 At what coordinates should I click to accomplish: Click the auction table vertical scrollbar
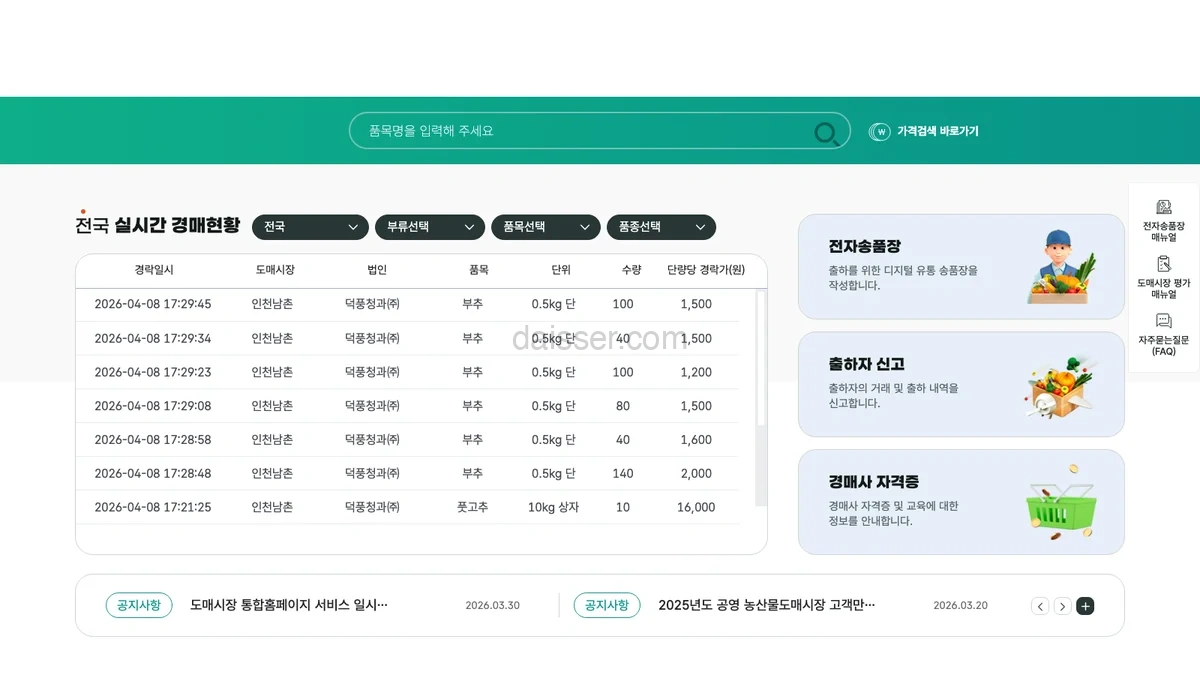point(760,398)
